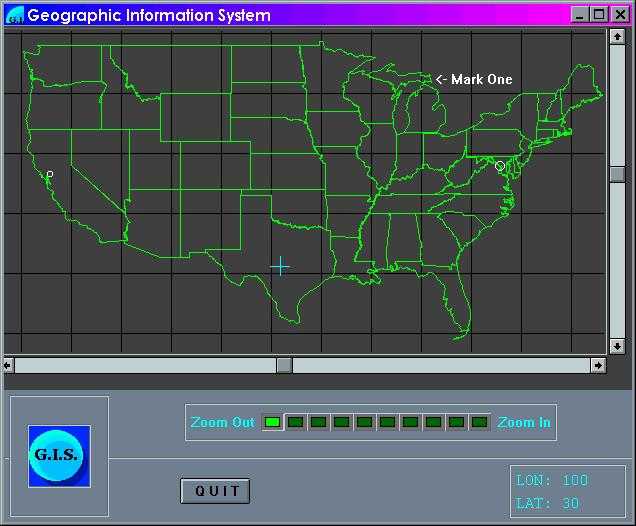The height and width of the screenshot is (526, 636).
Task: Click the white circle marker in California
Action: 50,174
